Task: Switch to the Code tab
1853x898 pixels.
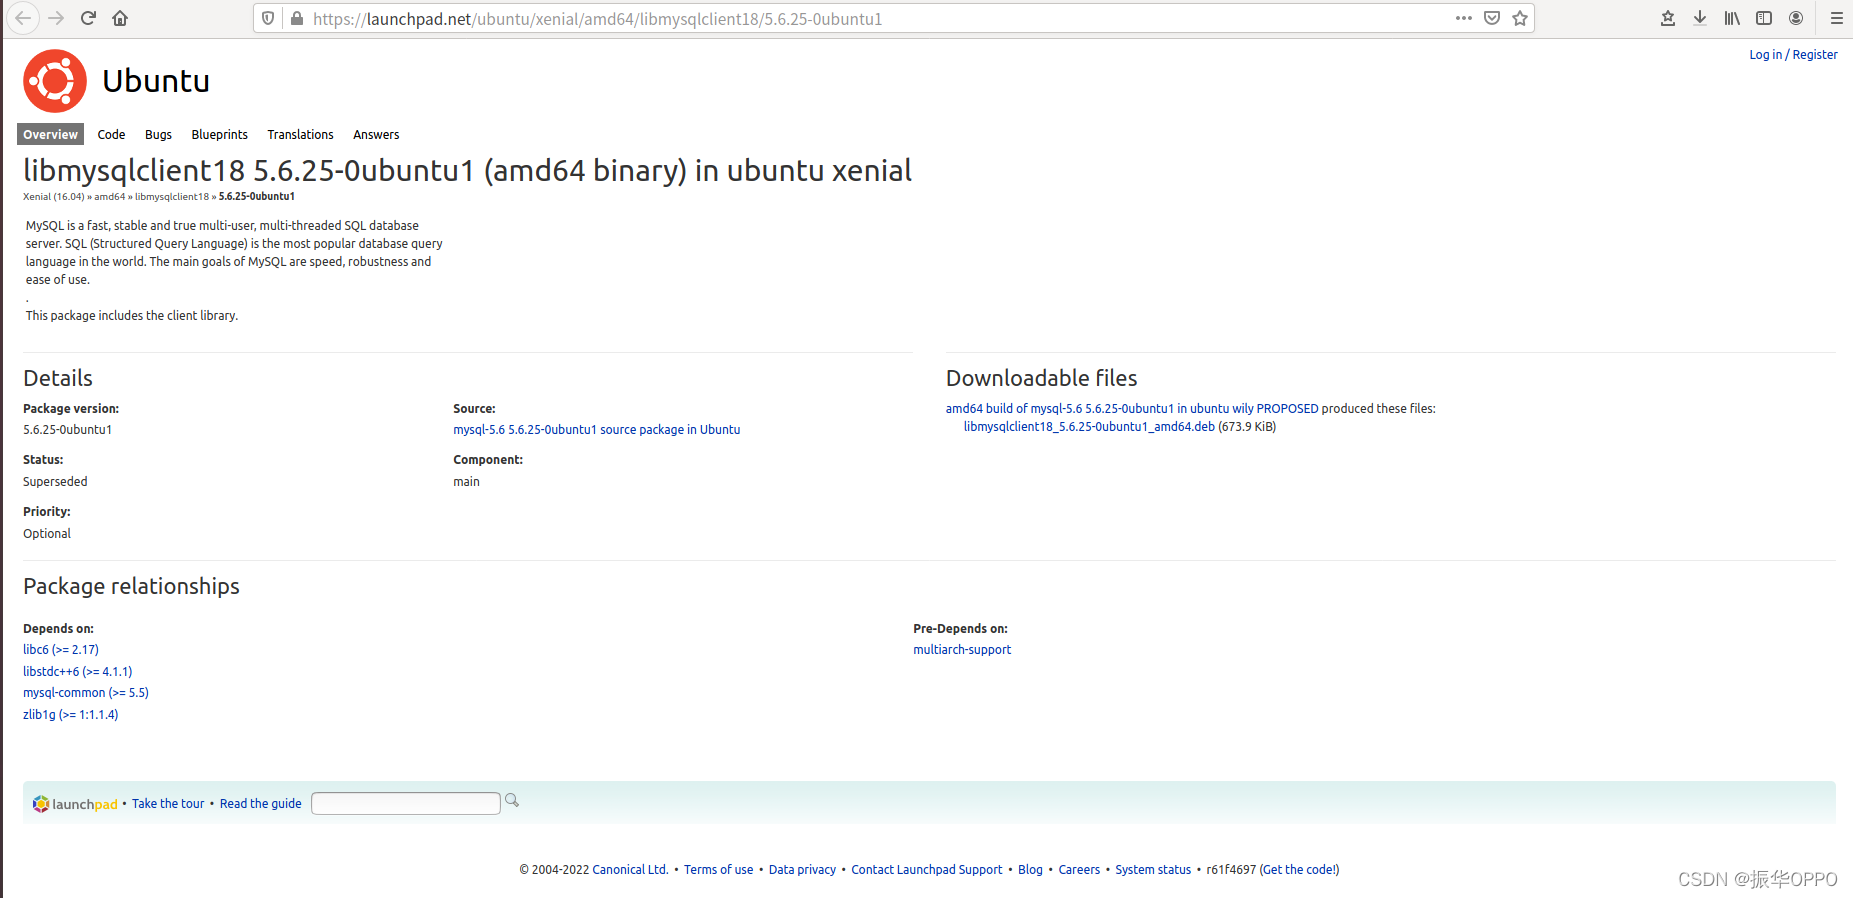Action: coord(111,134)
